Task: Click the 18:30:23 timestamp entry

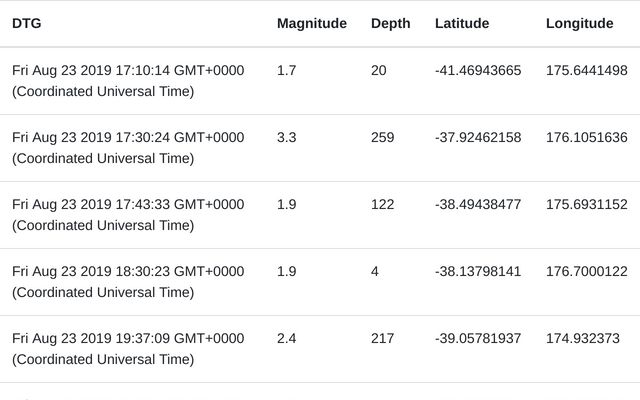Action: click(128, 282)
